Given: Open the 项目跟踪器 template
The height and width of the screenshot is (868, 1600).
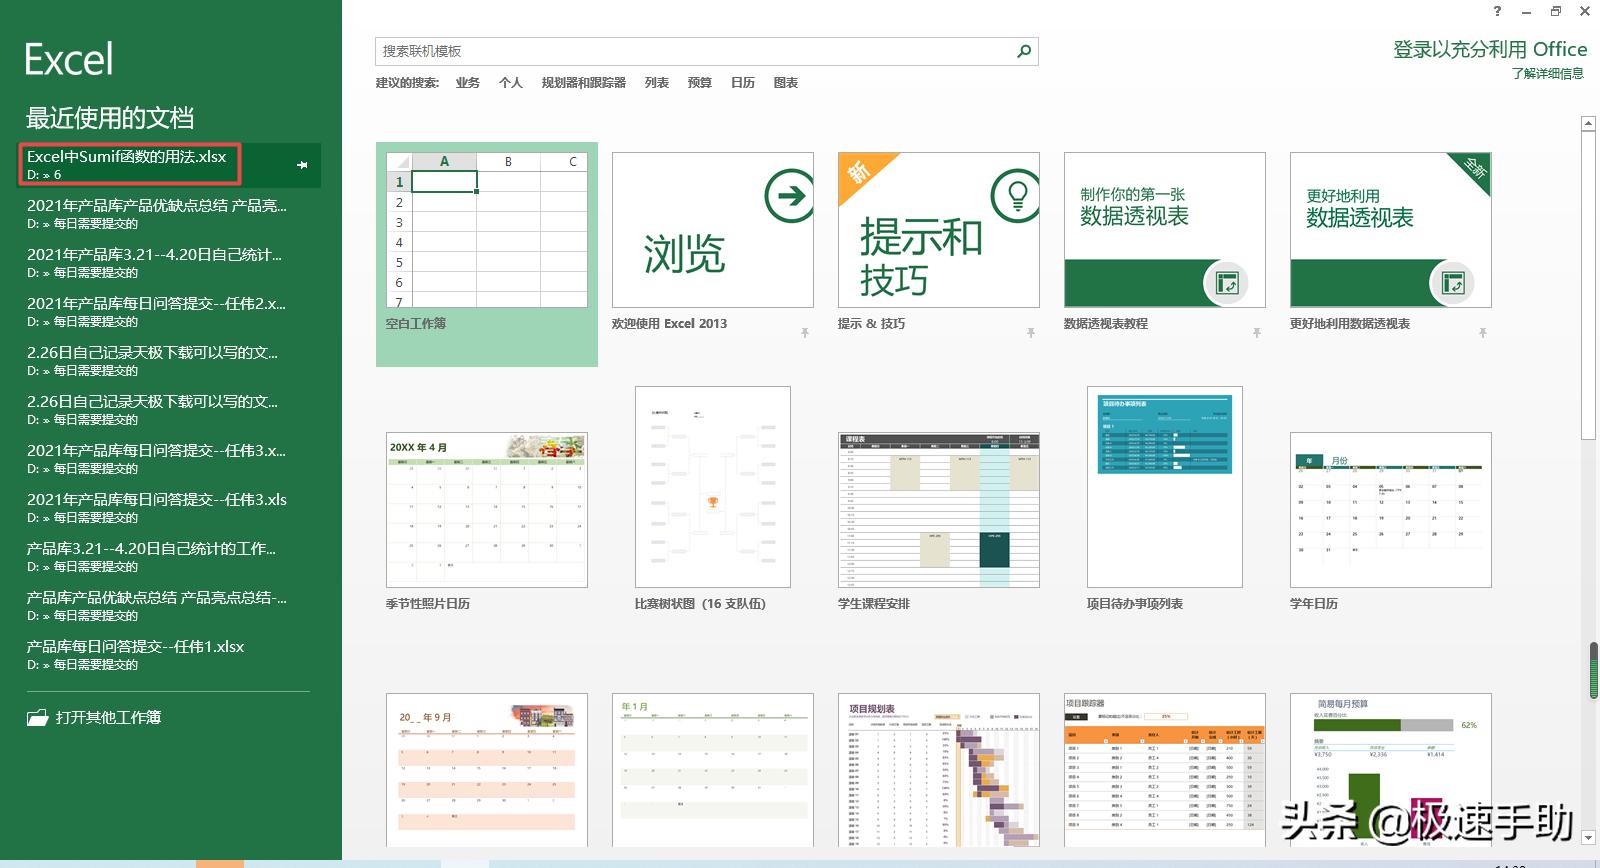Looking at the screenshot, I should (x=1165, y=770).
